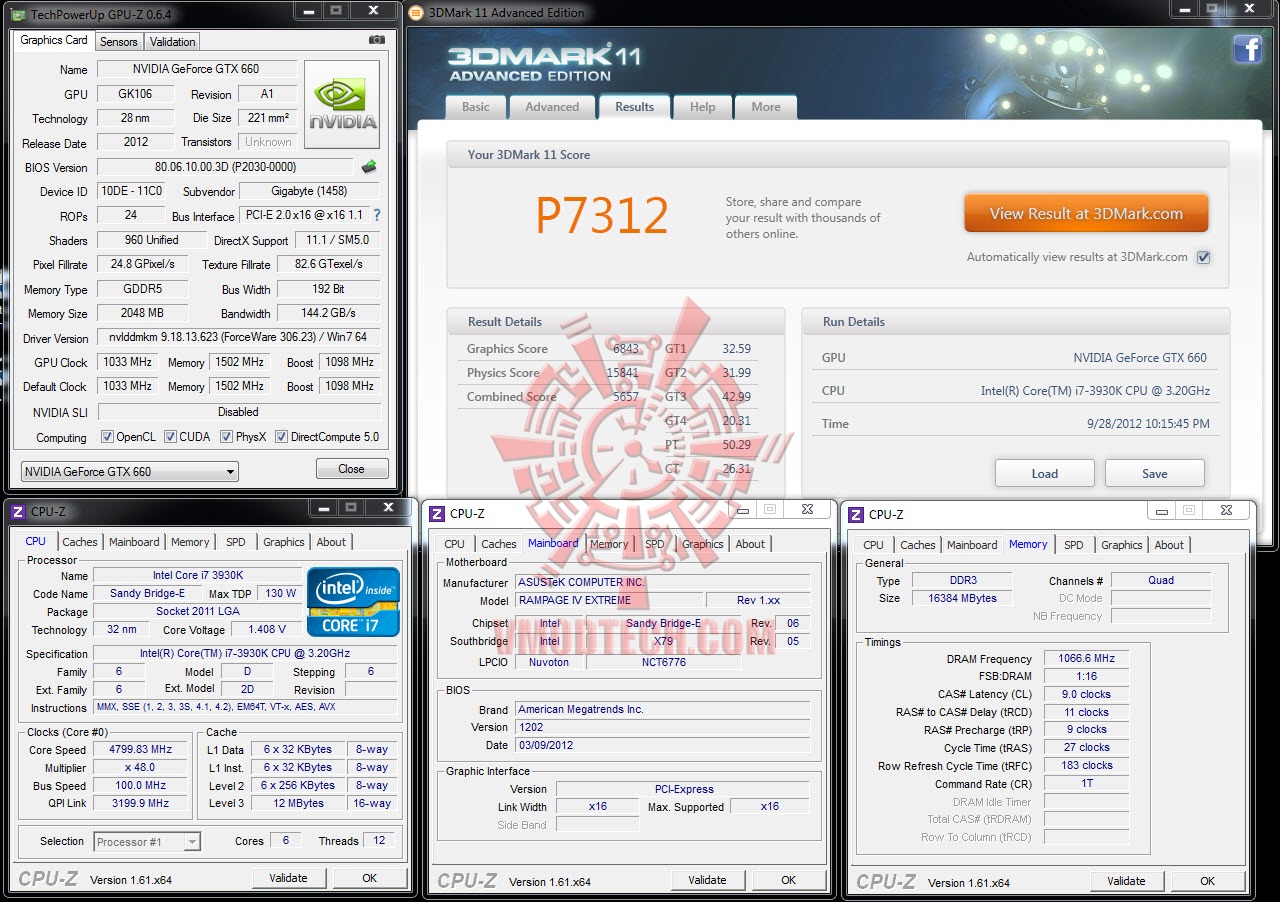Screen dimensions: 1280x902
Task: Click Validate in the CPU-Z Mainboard window
Action: [707, 880]
